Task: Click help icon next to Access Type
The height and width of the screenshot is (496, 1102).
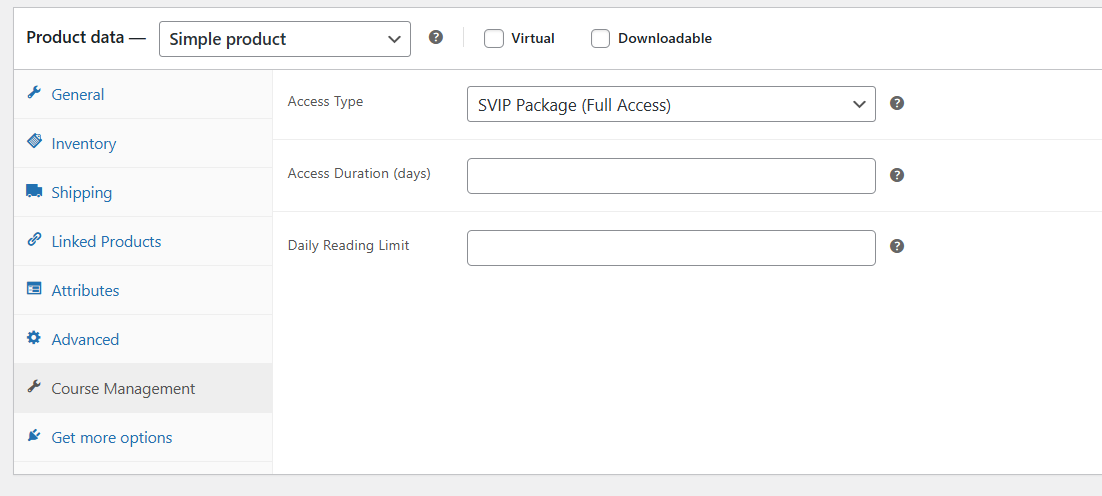Action: coord(897,103)
